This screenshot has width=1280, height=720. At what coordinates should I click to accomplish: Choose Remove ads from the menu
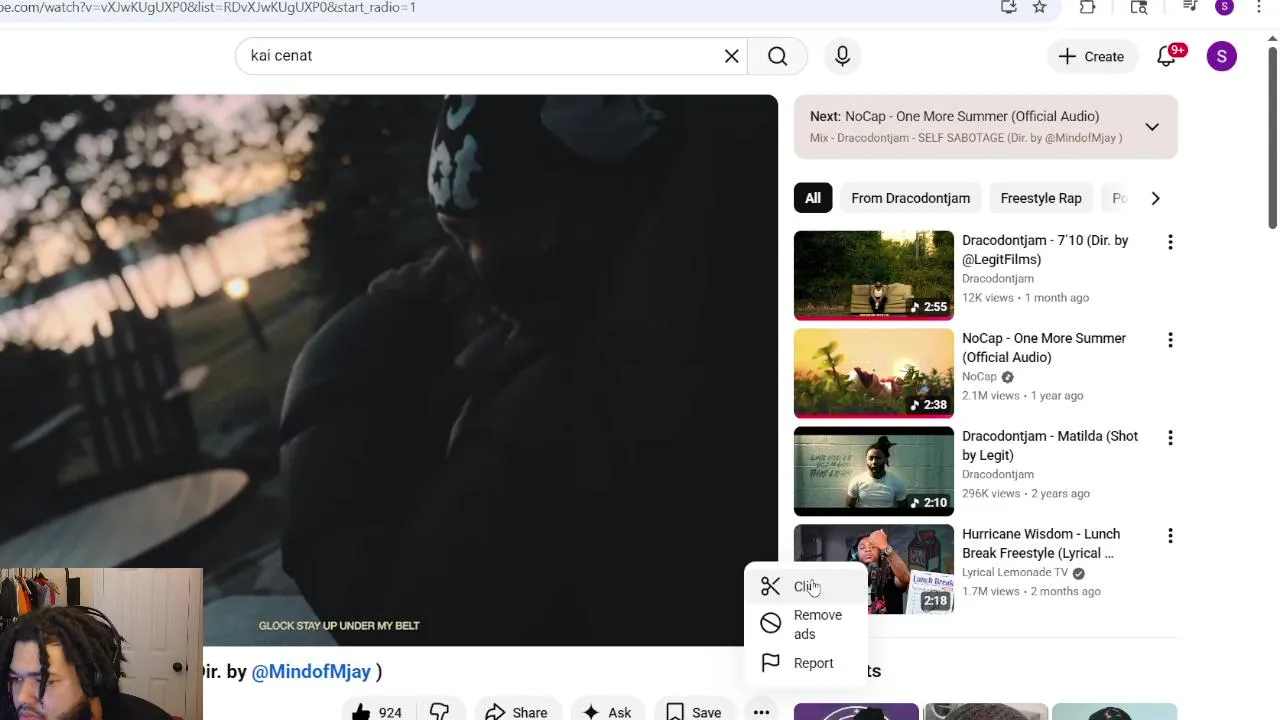tap(806, 624)
